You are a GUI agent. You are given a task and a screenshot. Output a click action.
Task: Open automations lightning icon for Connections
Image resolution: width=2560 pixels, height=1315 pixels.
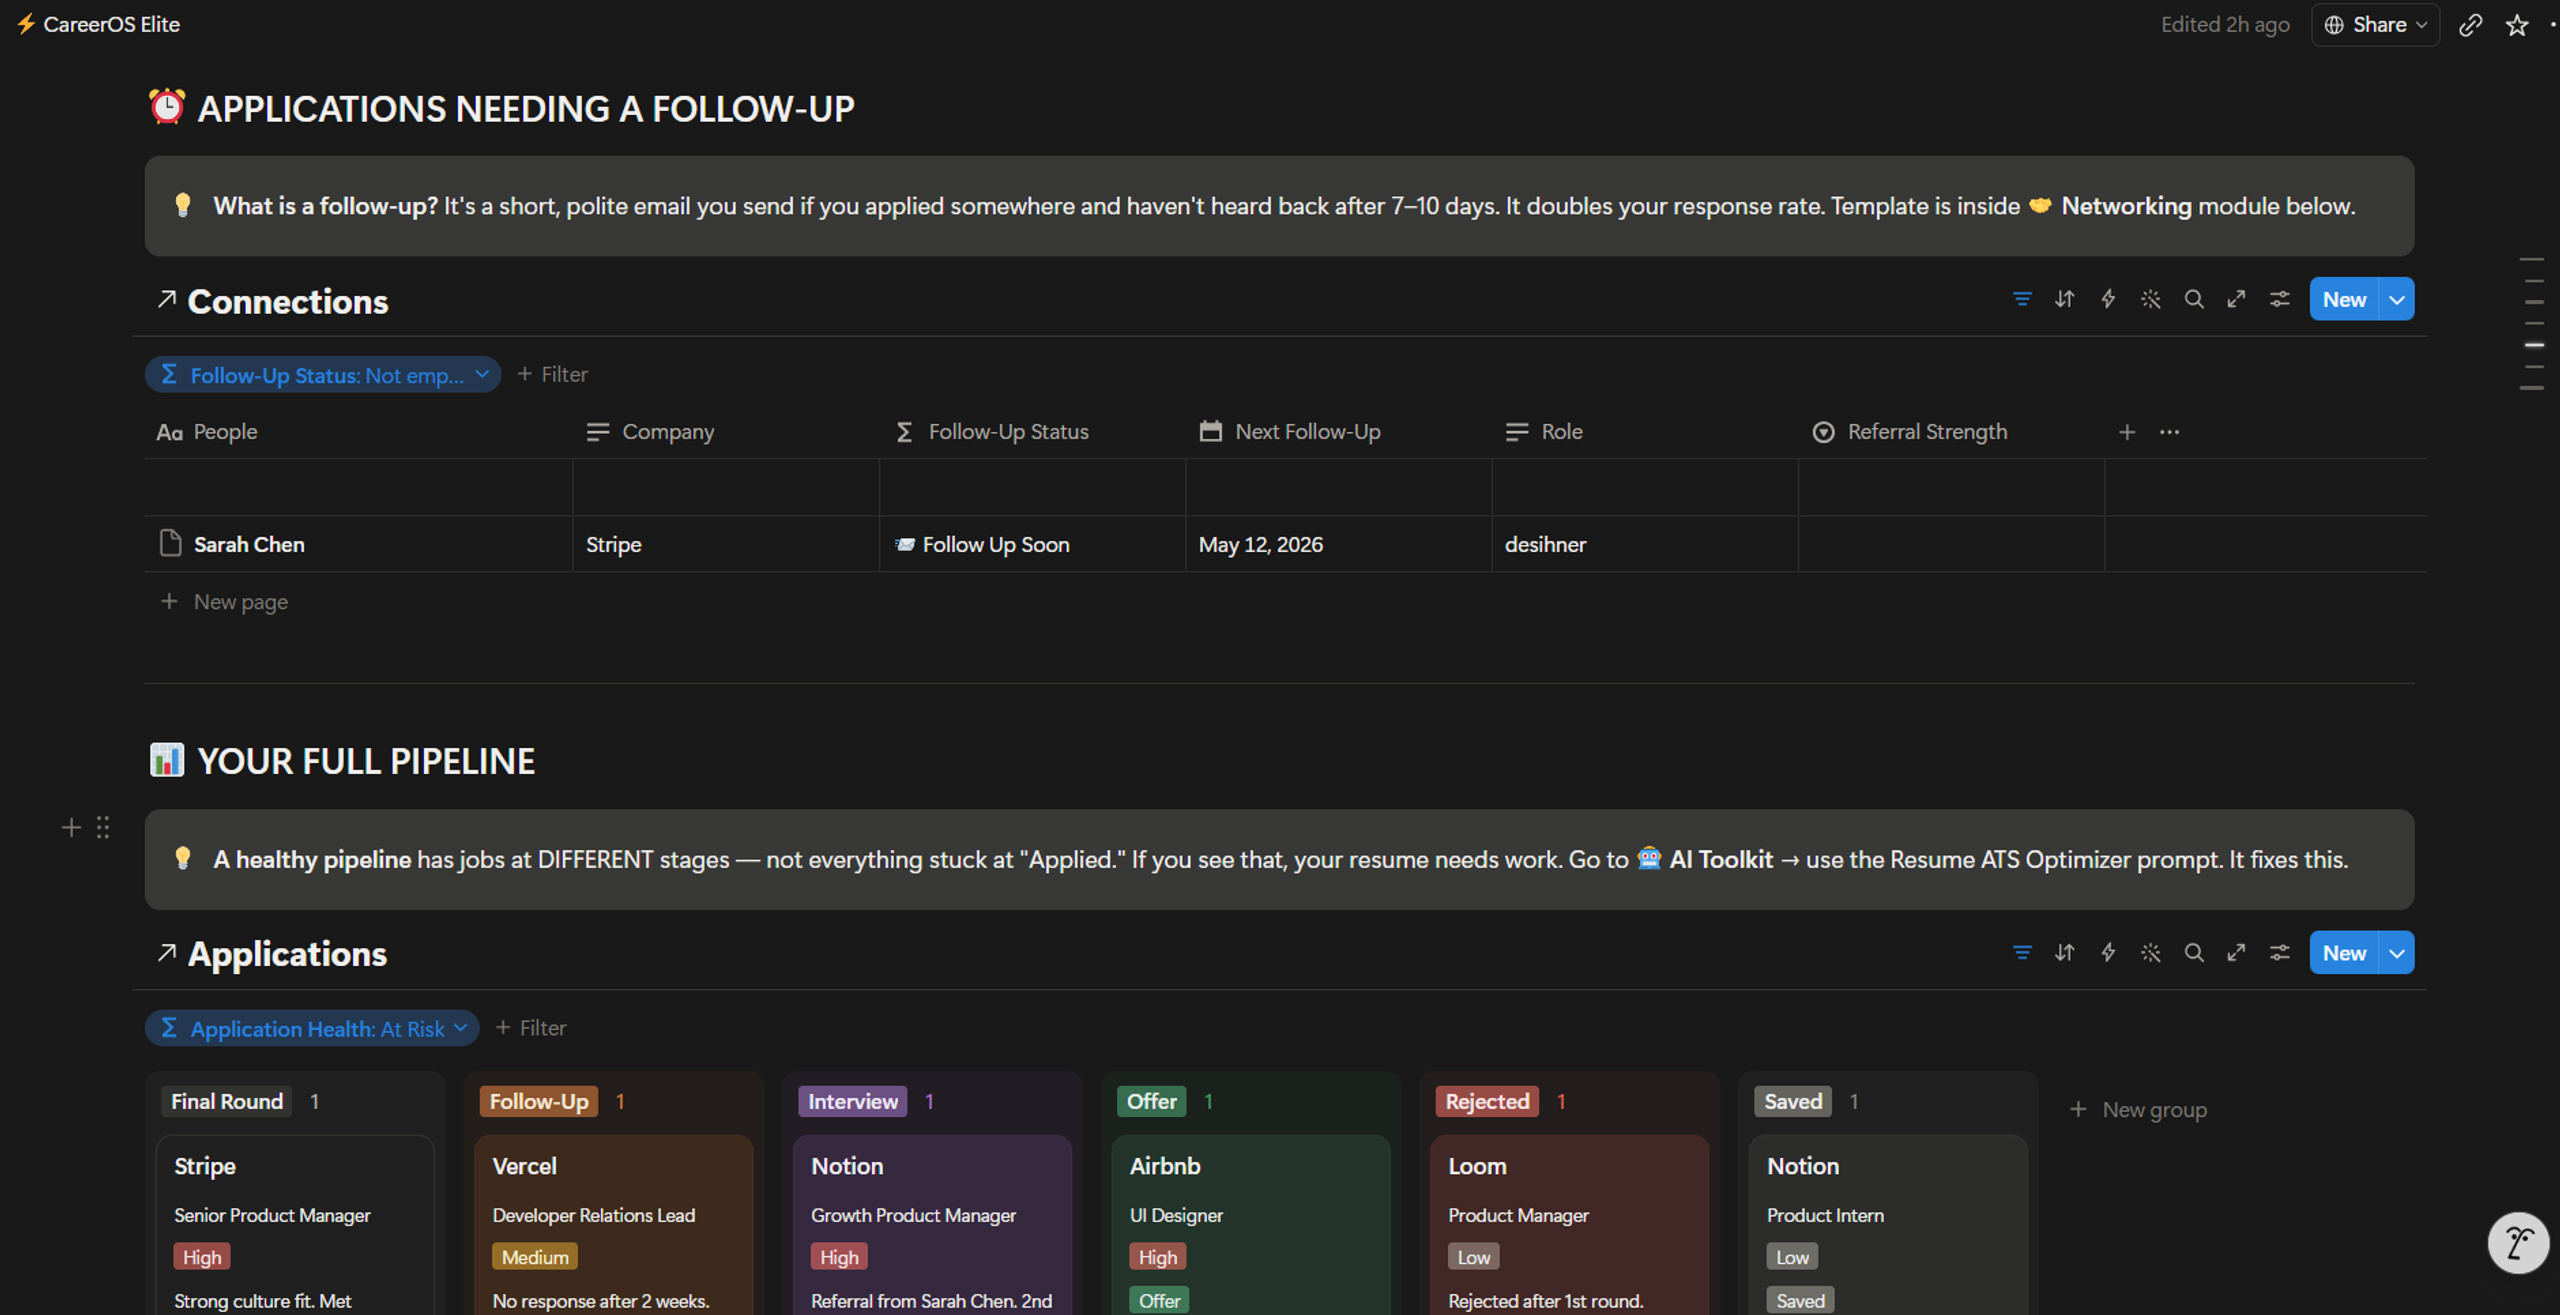(x=2108, y=299)
